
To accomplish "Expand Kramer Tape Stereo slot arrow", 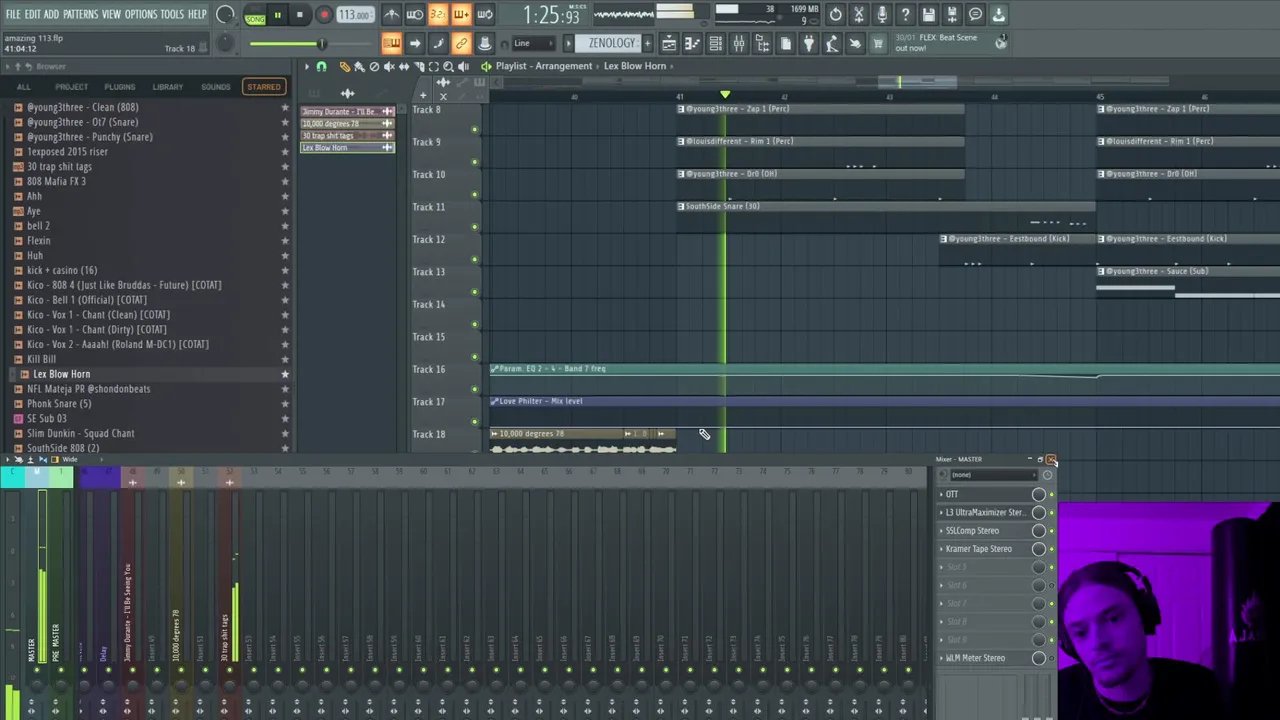I will (x=941, y=548).
